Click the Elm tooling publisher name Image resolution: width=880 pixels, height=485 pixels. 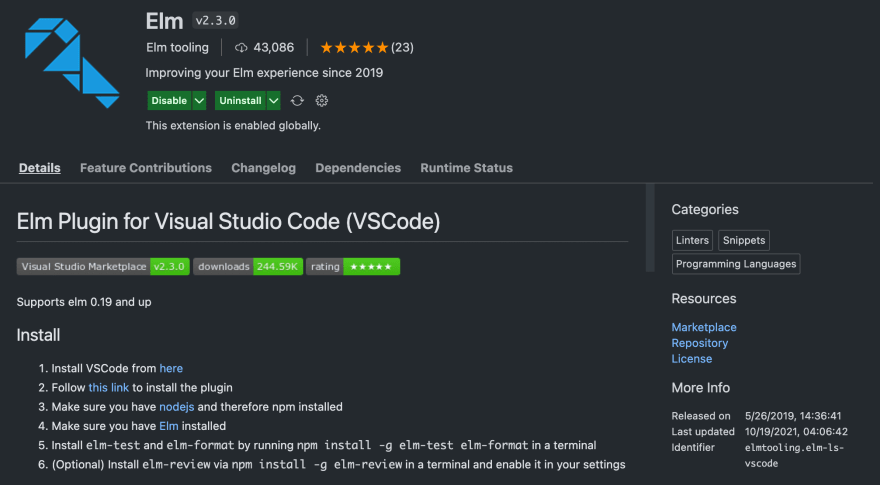click(177, 48)
